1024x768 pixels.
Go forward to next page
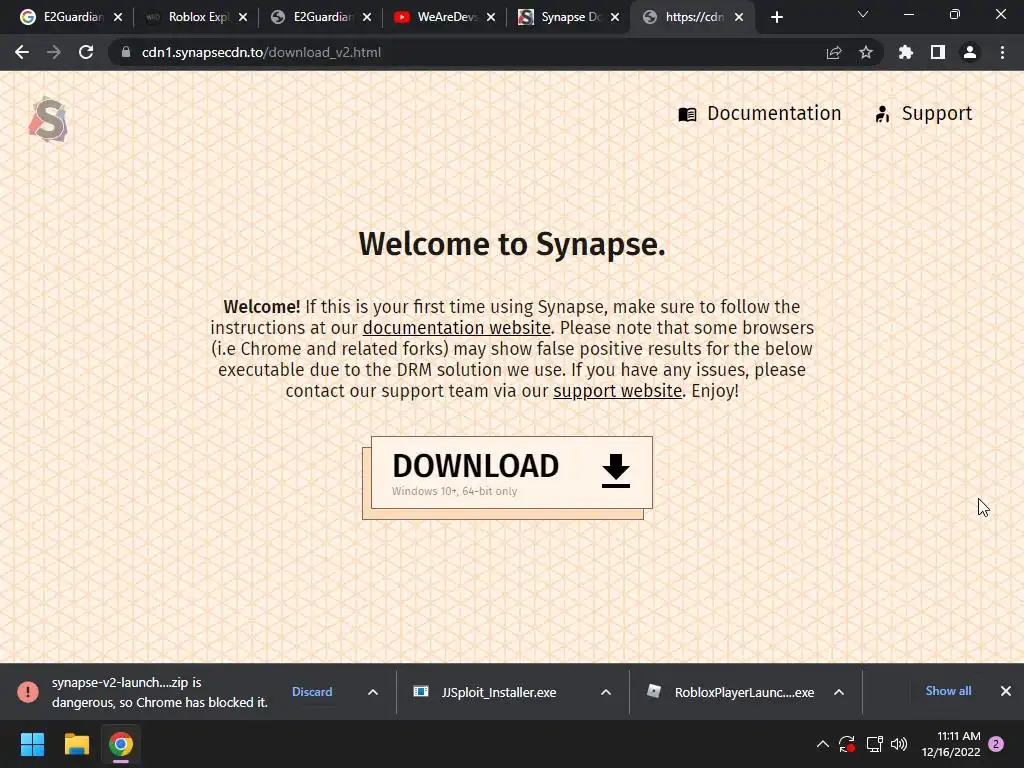[54, 52]
